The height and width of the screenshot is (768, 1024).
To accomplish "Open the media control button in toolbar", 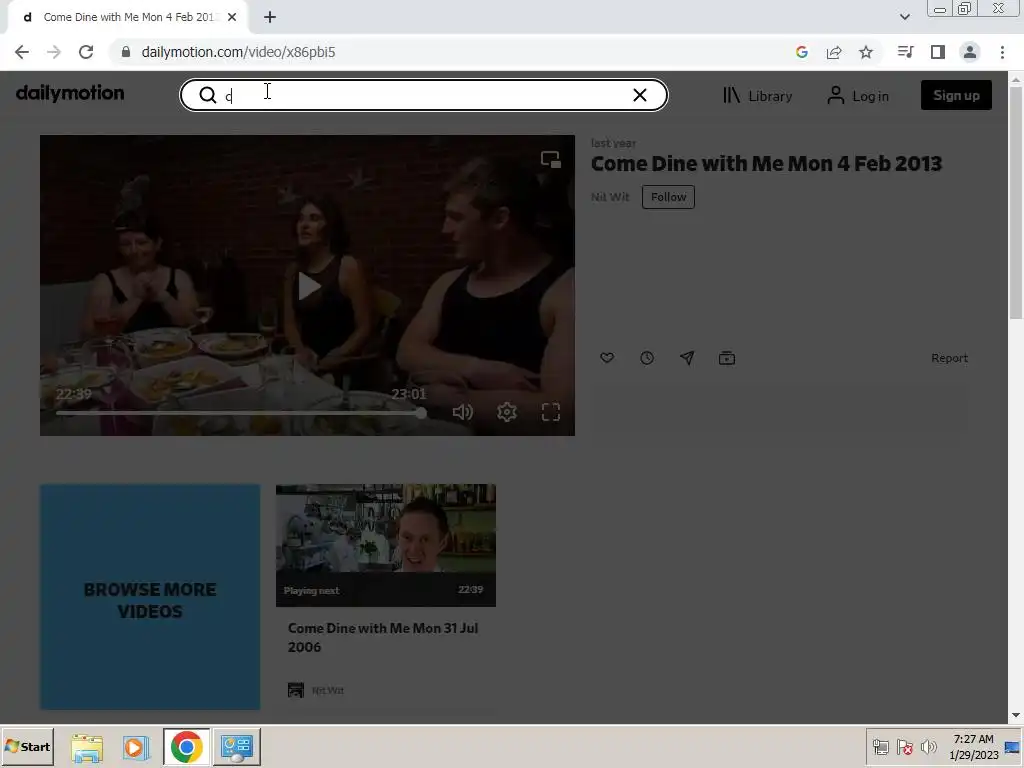I will [x=905, y=52].
